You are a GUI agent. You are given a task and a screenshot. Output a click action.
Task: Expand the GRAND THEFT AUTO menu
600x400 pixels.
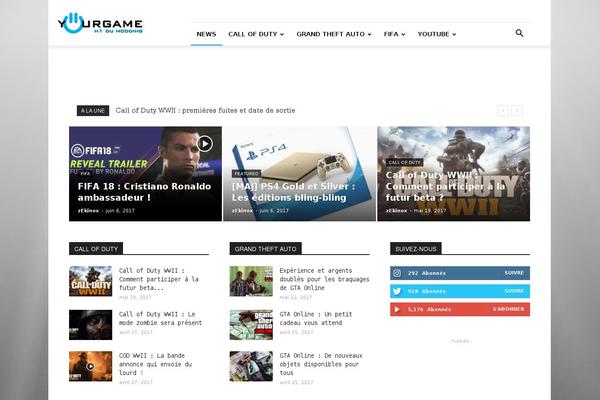coord(334,34)
